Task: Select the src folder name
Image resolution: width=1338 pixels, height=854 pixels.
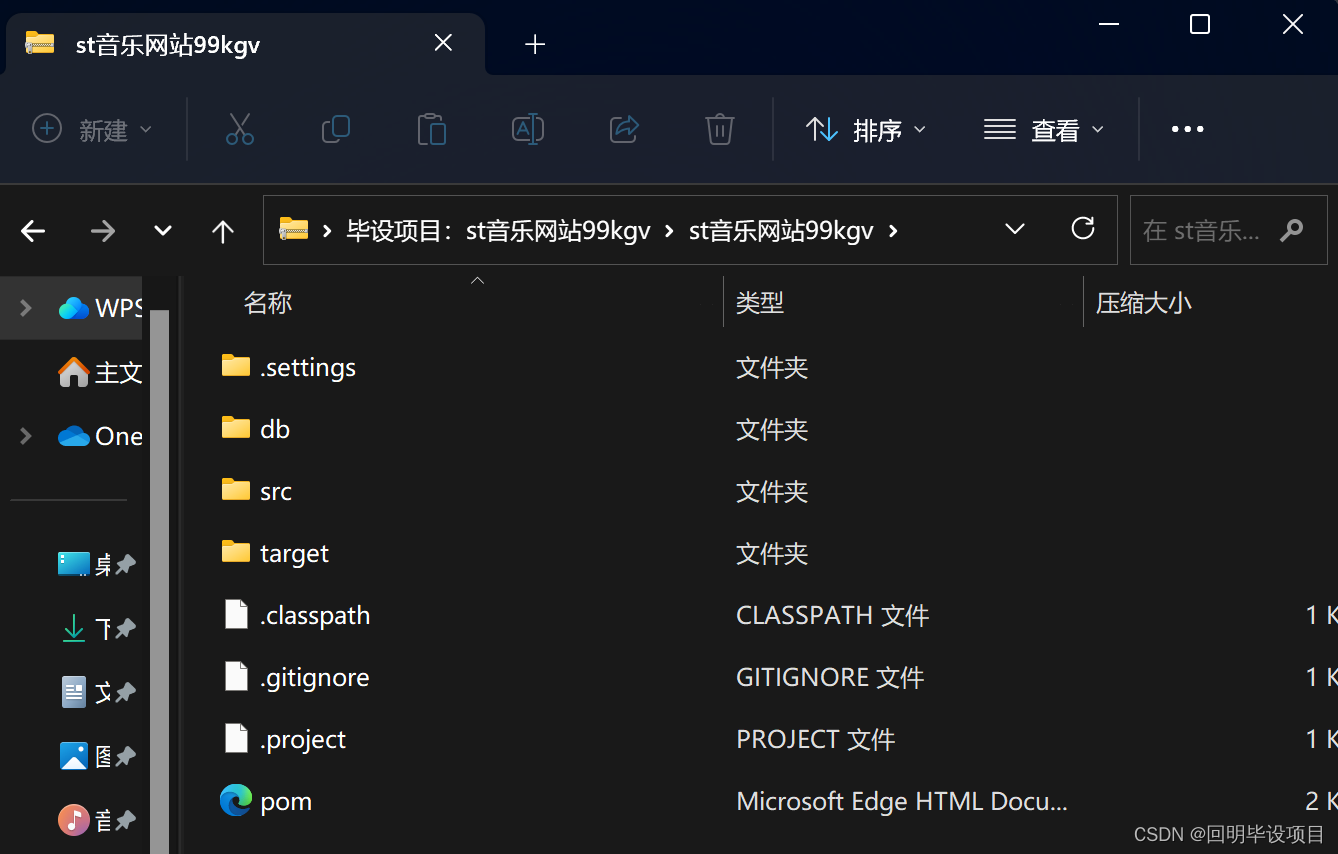Action: (x=276, y=491)
